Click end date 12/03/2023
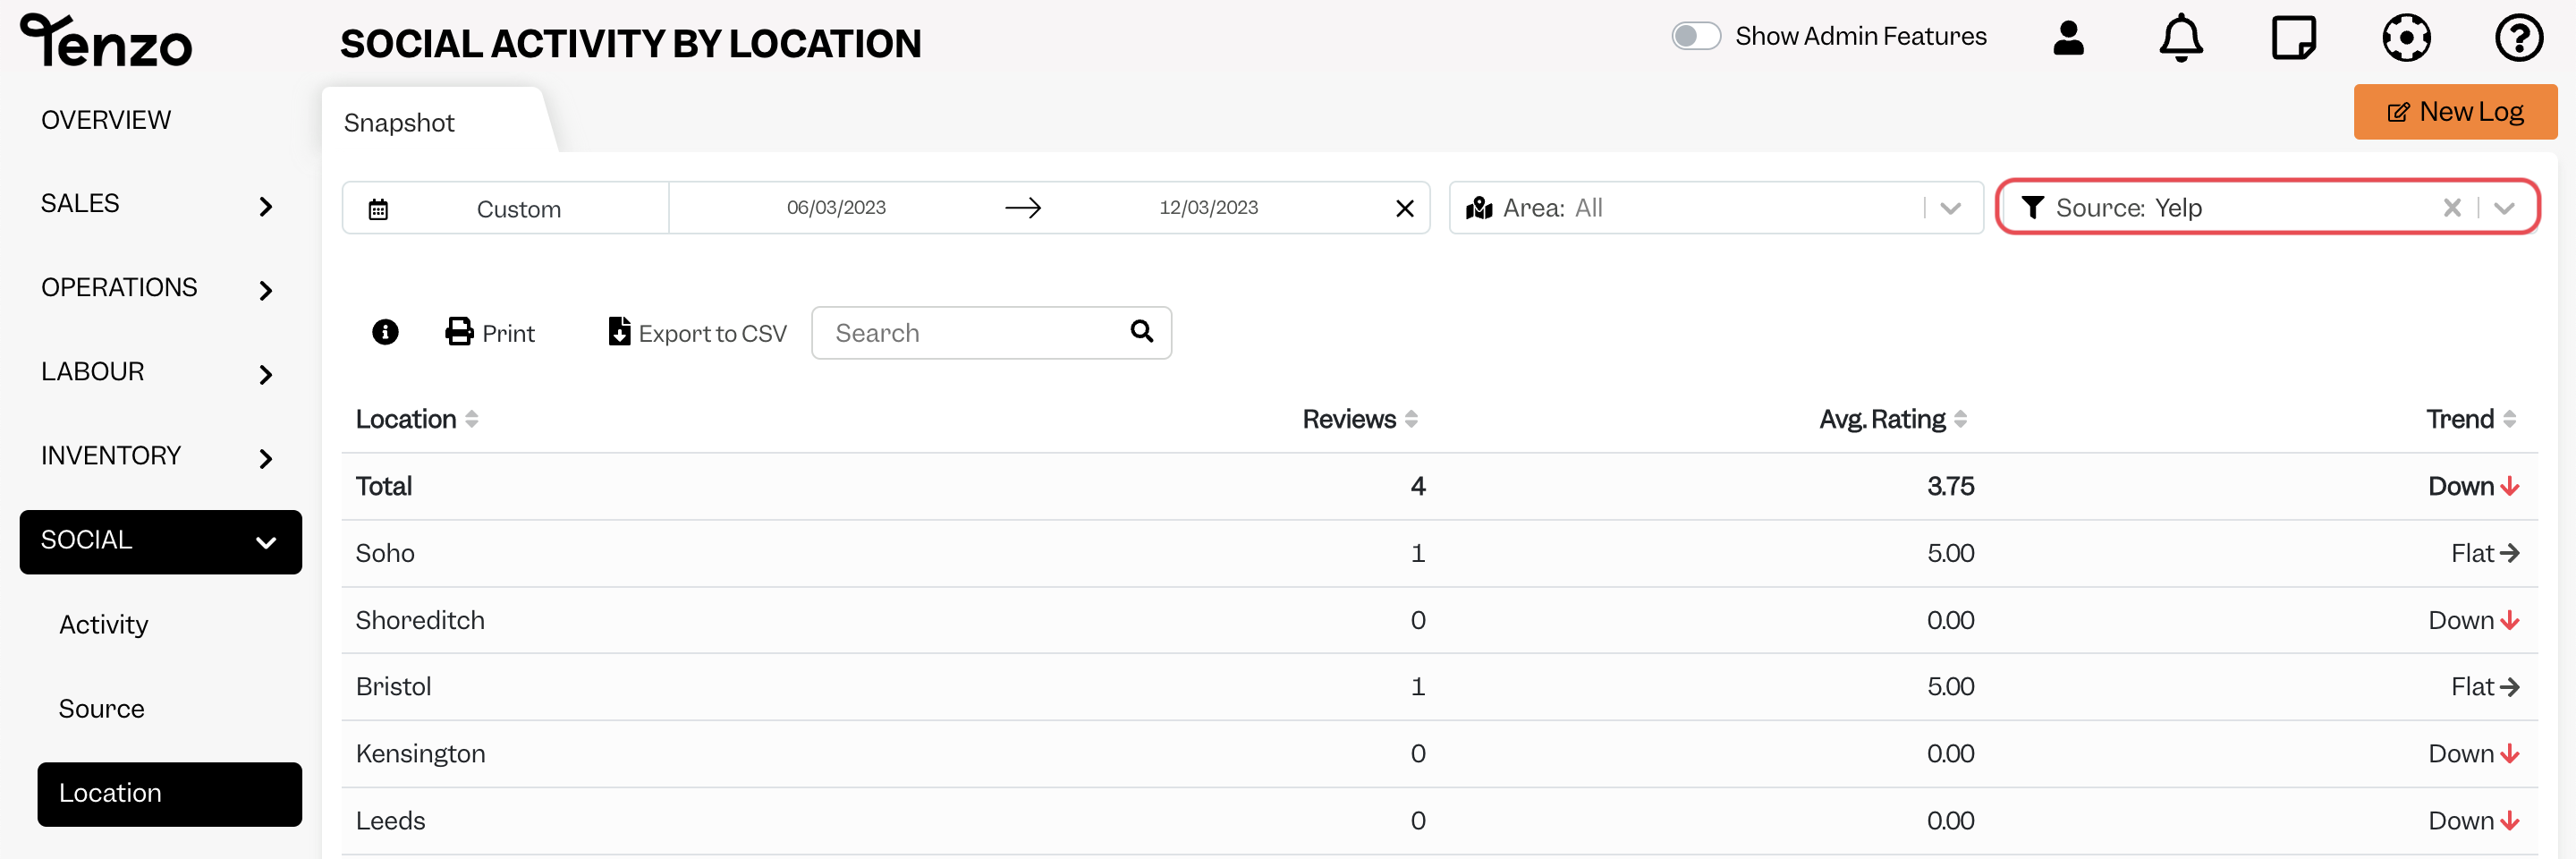This screenshot has height=859, width=2576. (x=1208, y=208)
